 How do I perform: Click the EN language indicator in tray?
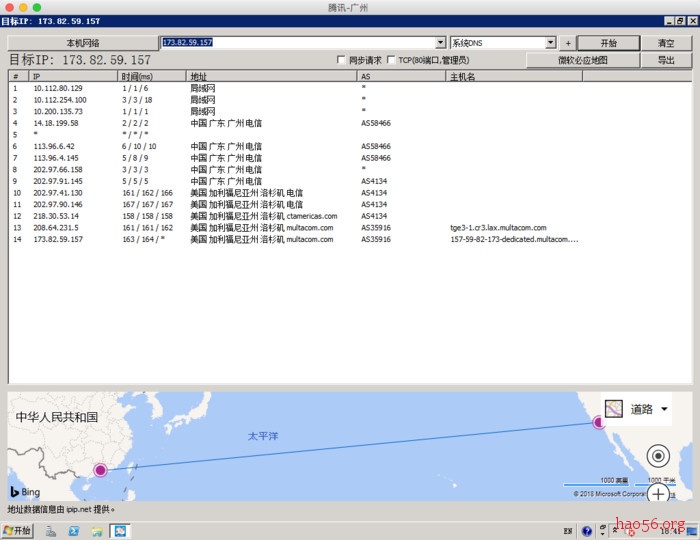pos(567,531)
